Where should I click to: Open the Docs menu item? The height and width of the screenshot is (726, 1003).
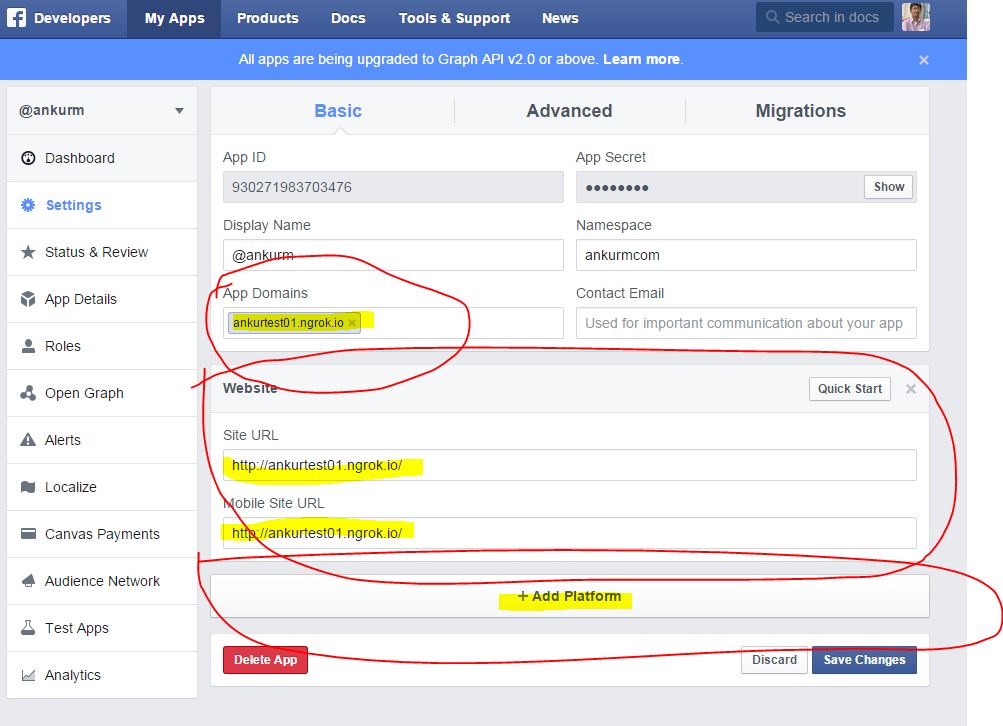coord(348,17)
